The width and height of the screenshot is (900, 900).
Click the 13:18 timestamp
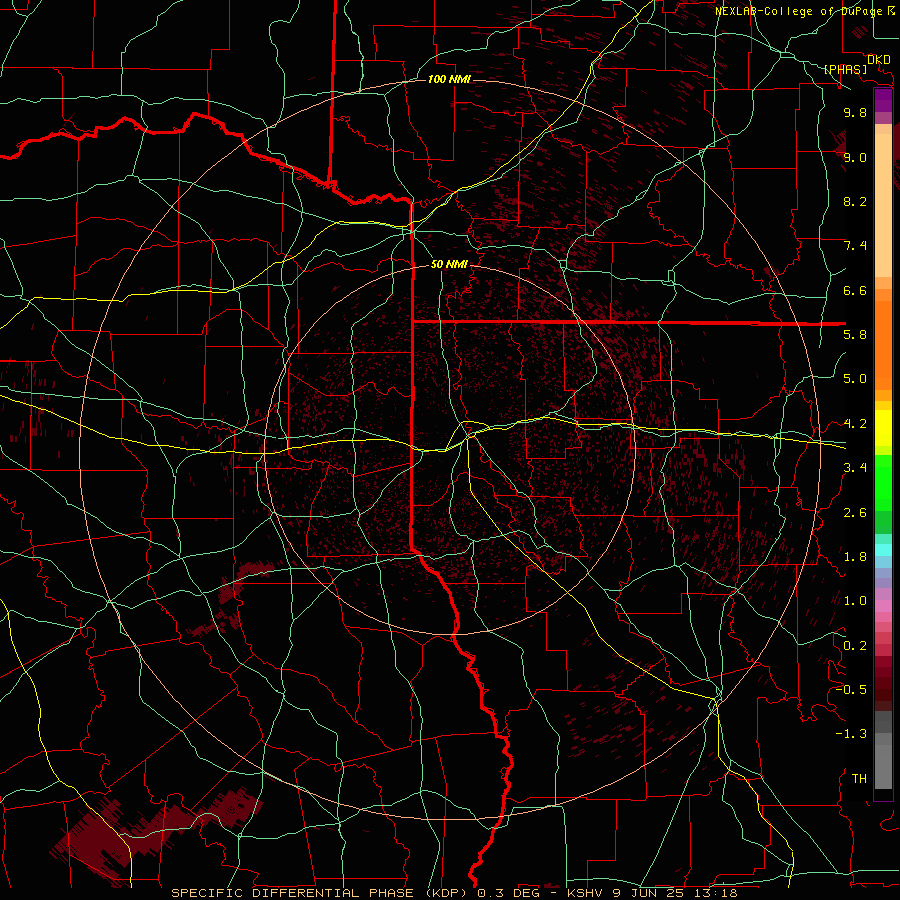718,893
